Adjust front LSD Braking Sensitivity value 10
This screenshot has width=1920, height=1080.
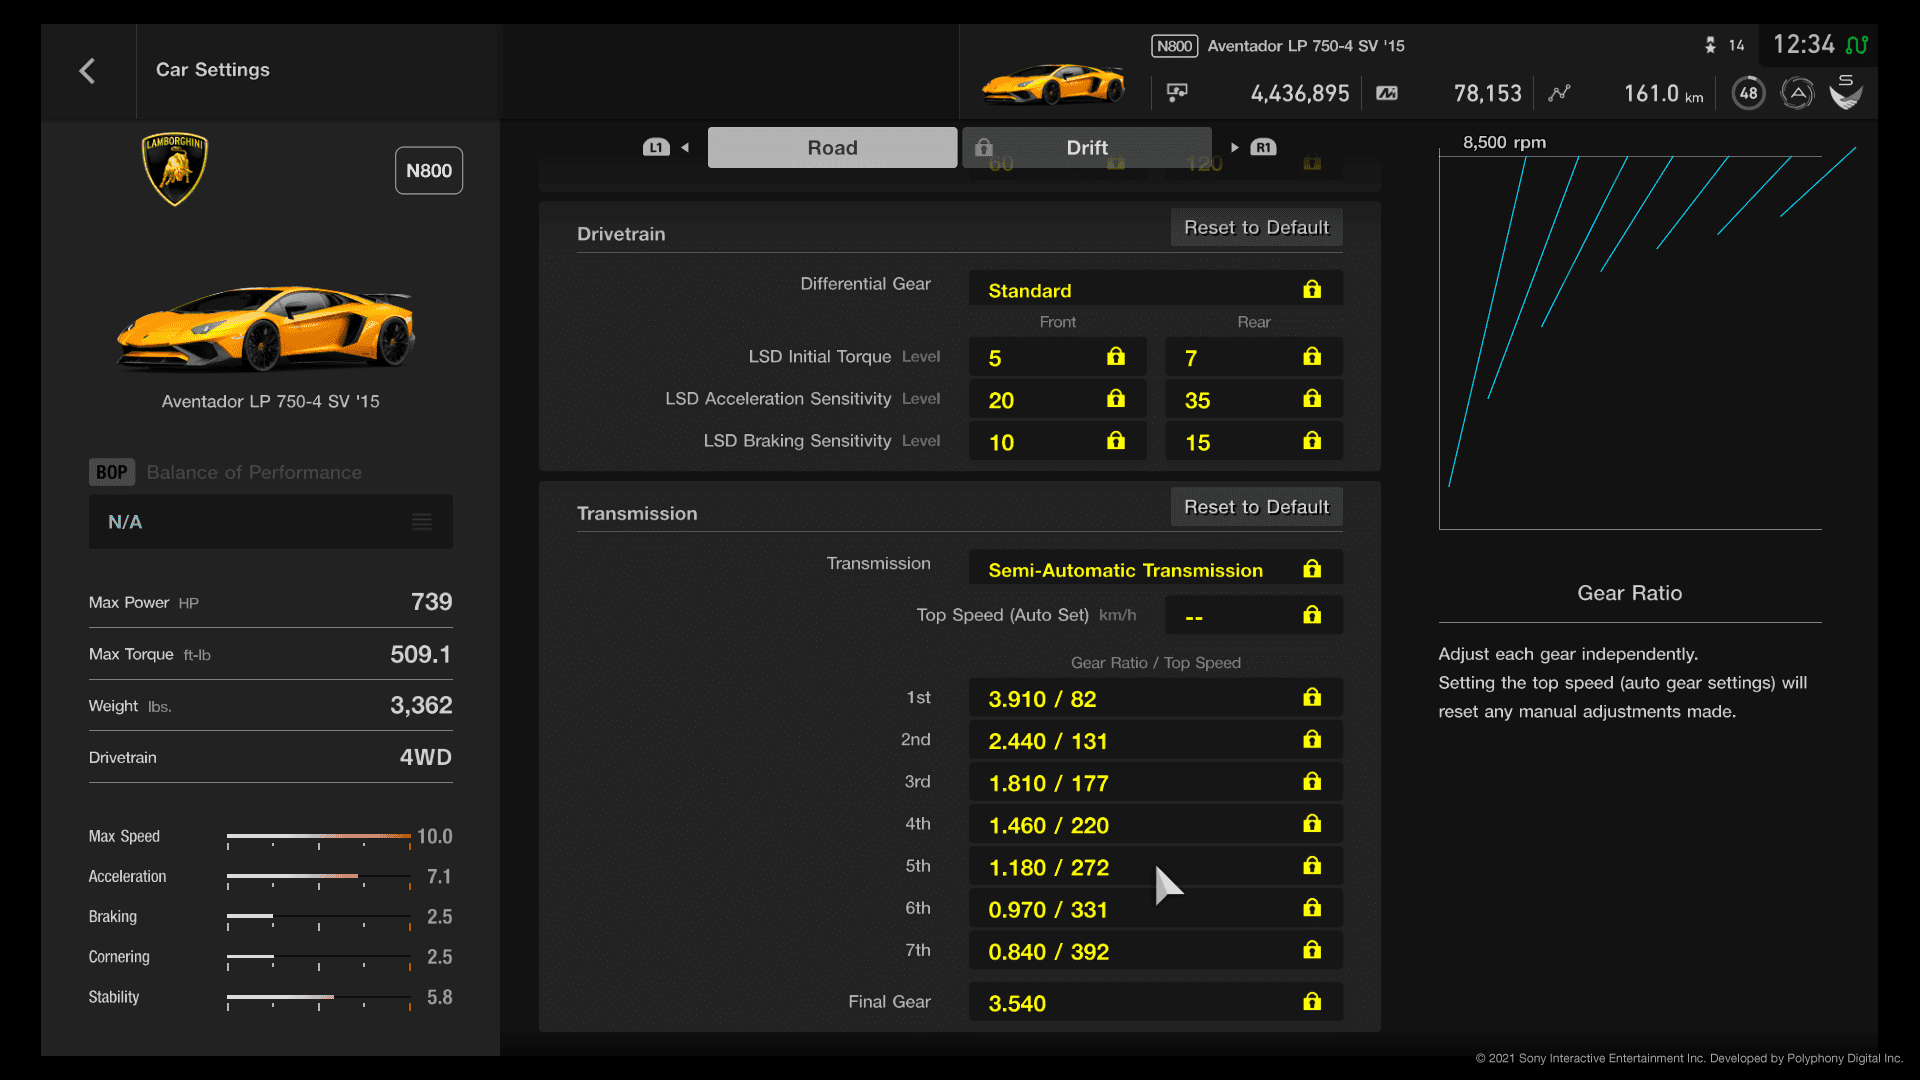point(1057,441)
